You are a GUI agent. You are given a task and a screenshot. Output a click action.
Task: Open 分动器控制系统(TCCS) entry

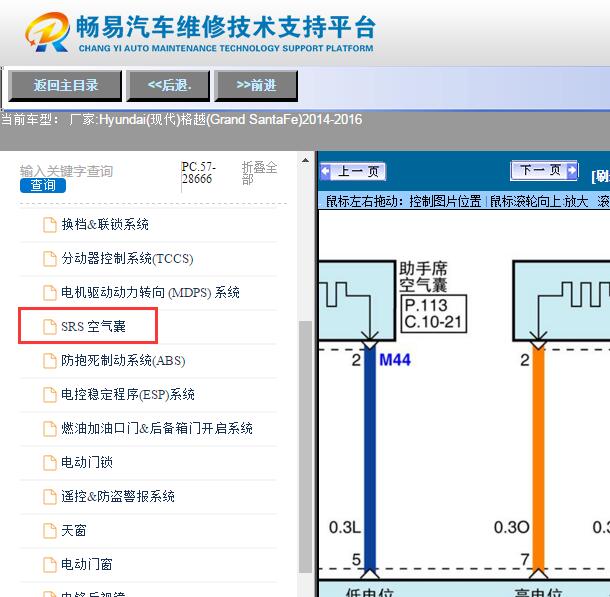tap(127, 259)
